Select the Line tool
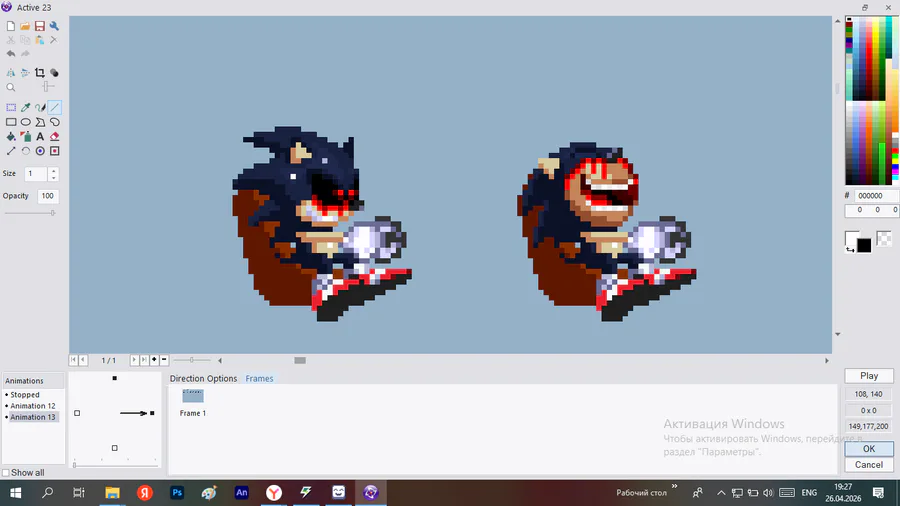 tap(55, 107)
